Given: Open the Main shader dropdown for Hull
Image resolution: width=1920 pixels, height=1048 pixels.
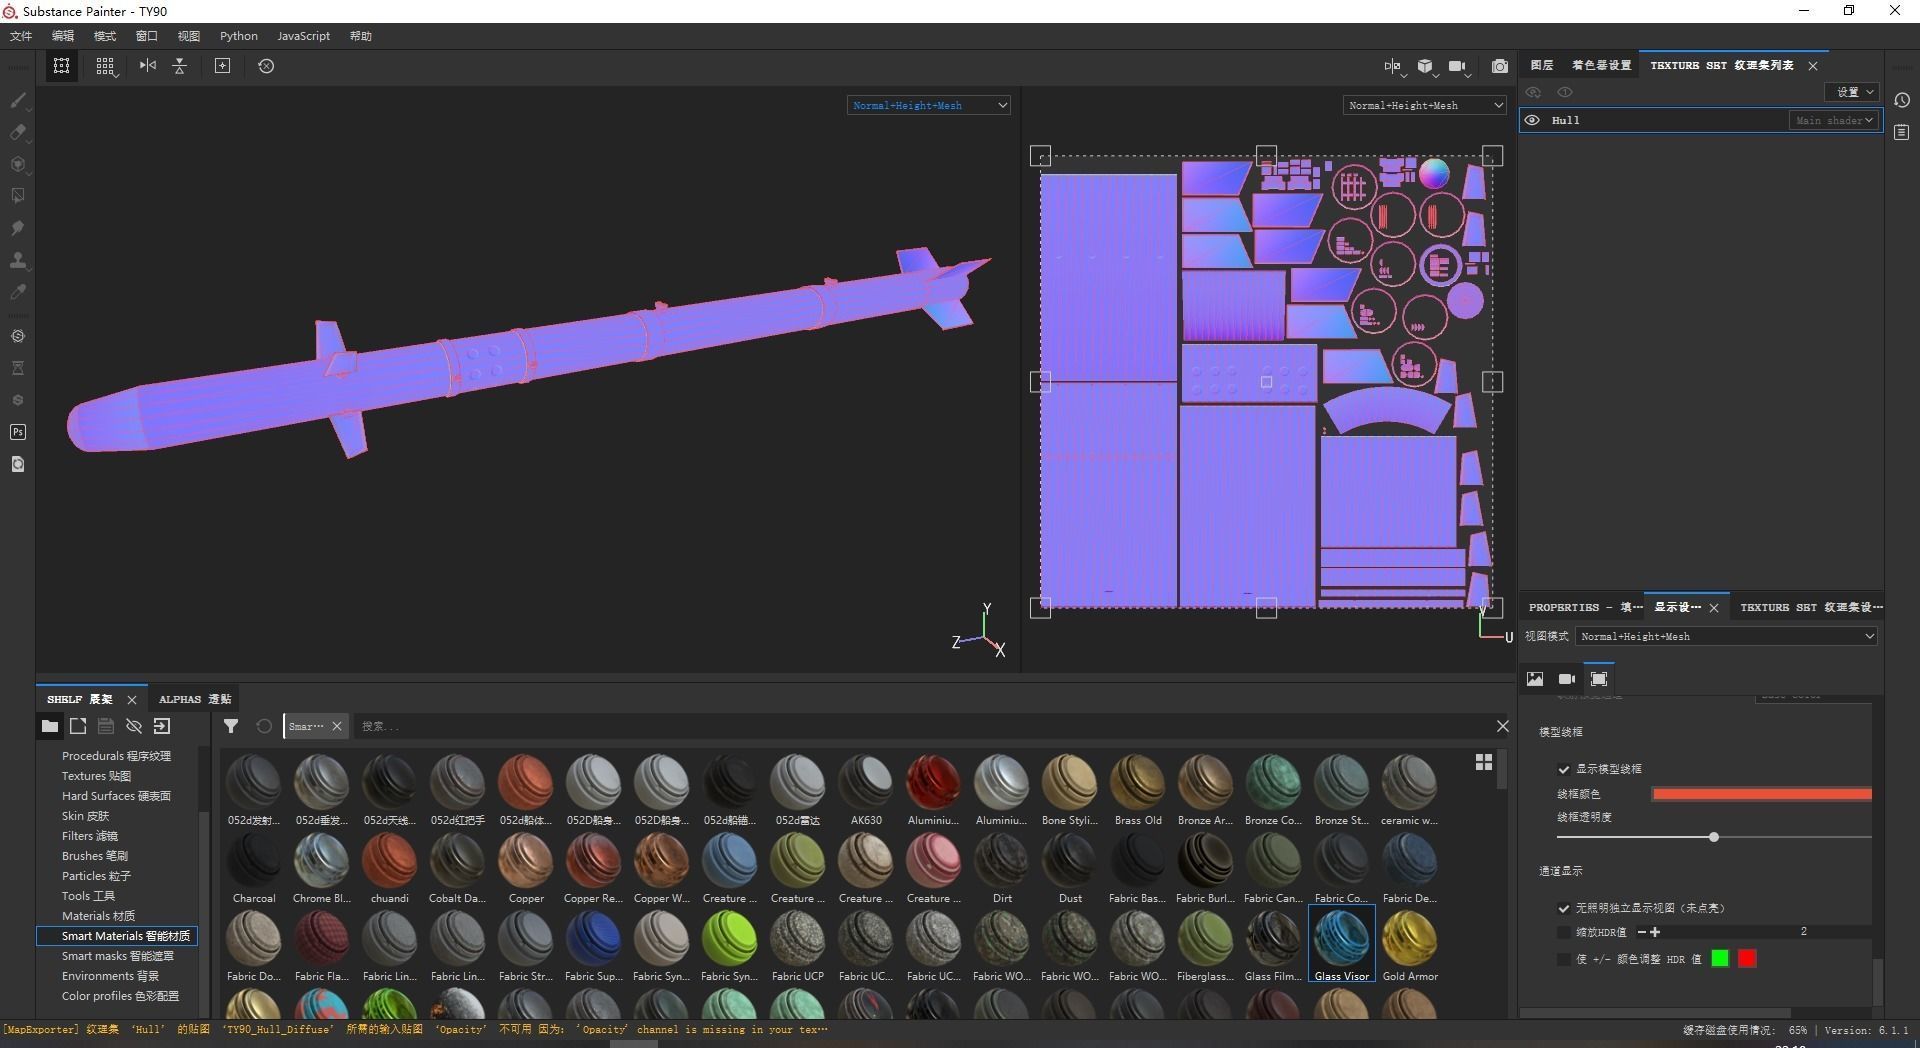Looking at the screenshot, I should [1834, 120].
